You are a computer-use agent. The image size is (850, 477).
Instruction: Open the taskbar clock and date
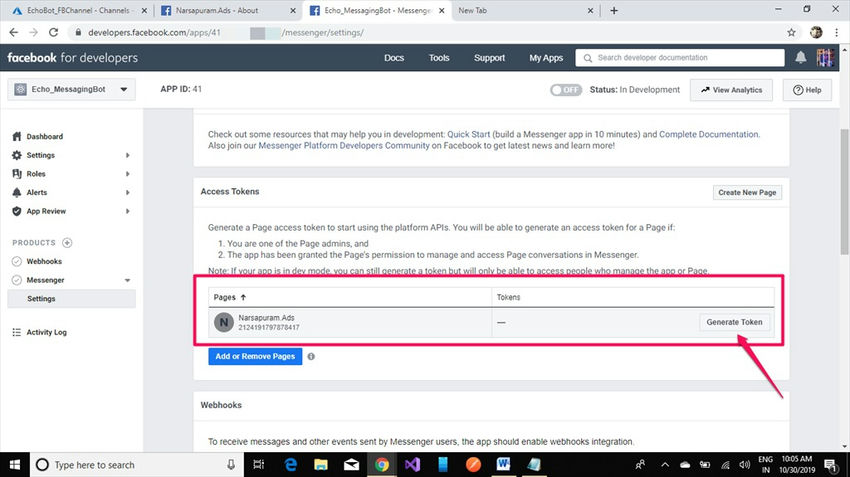point(797,465)
